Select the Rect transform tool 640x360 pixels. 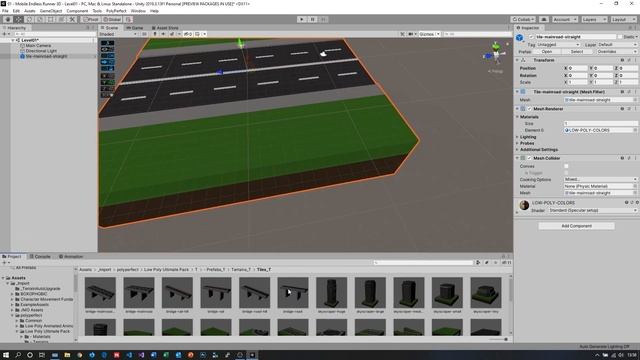pos(51,19)
